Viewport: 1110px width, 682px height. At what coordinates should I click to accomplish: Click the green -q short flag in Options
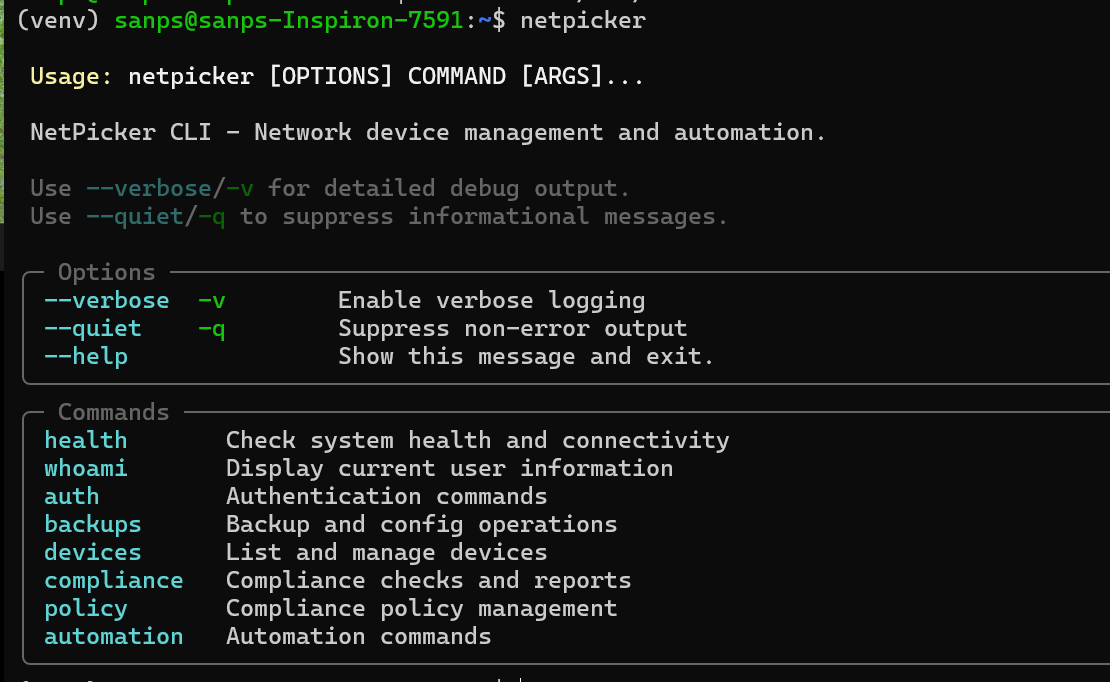(x=211, y=328)
